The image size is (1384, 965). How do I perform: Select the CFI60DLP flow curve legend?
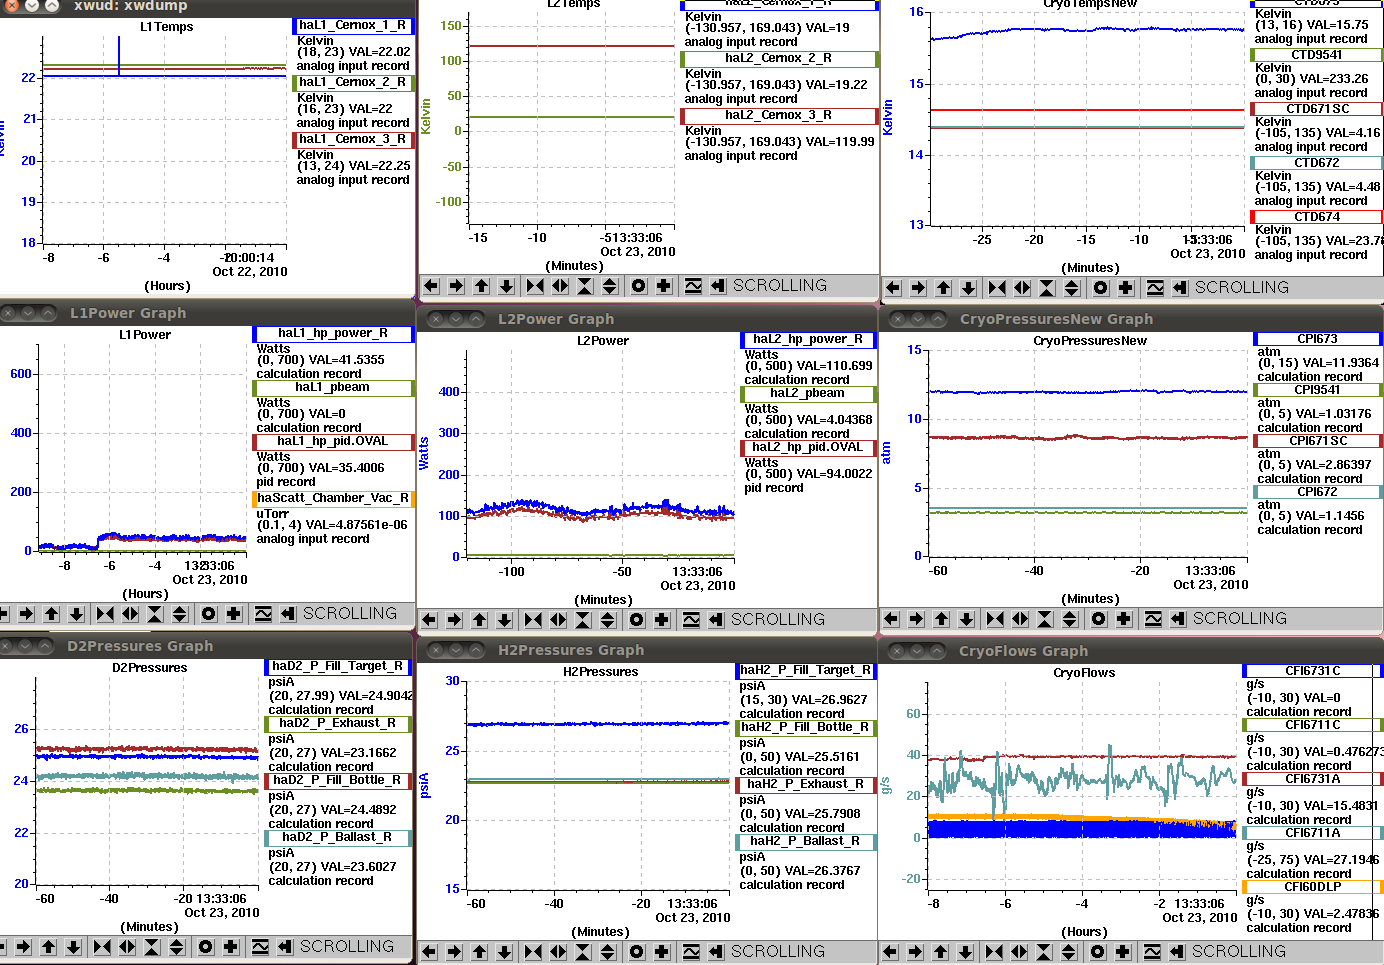1313,886
